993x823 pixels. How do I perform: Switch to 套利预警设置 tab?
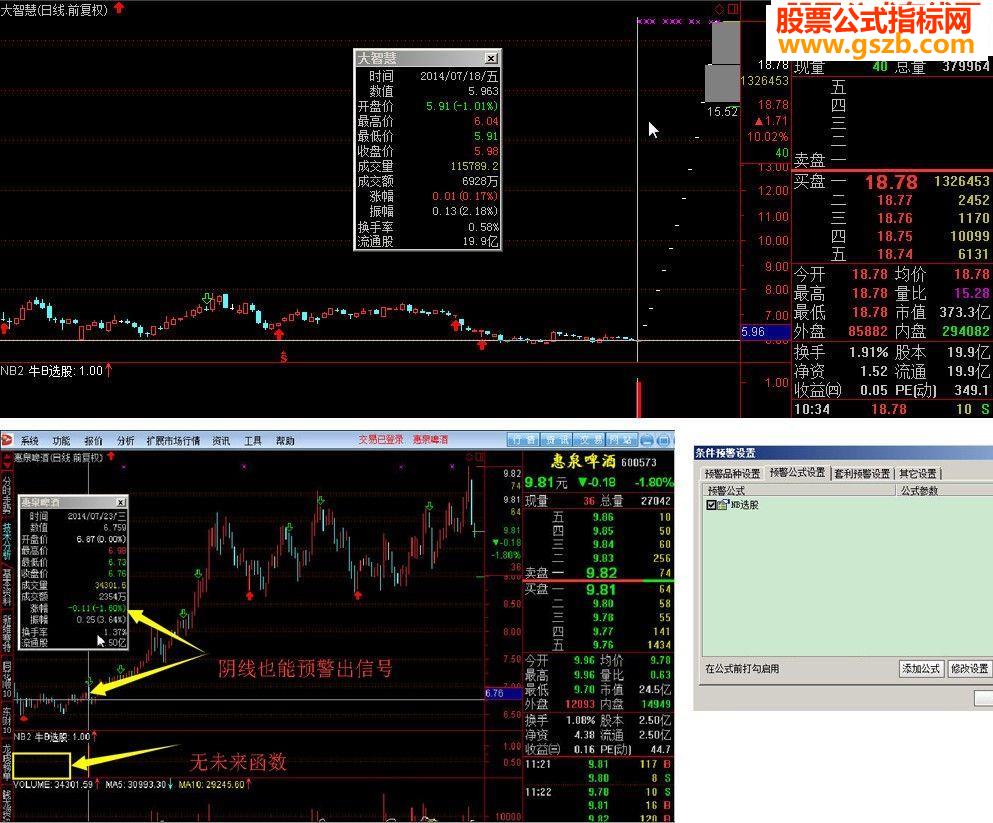[x=862, y=474]
